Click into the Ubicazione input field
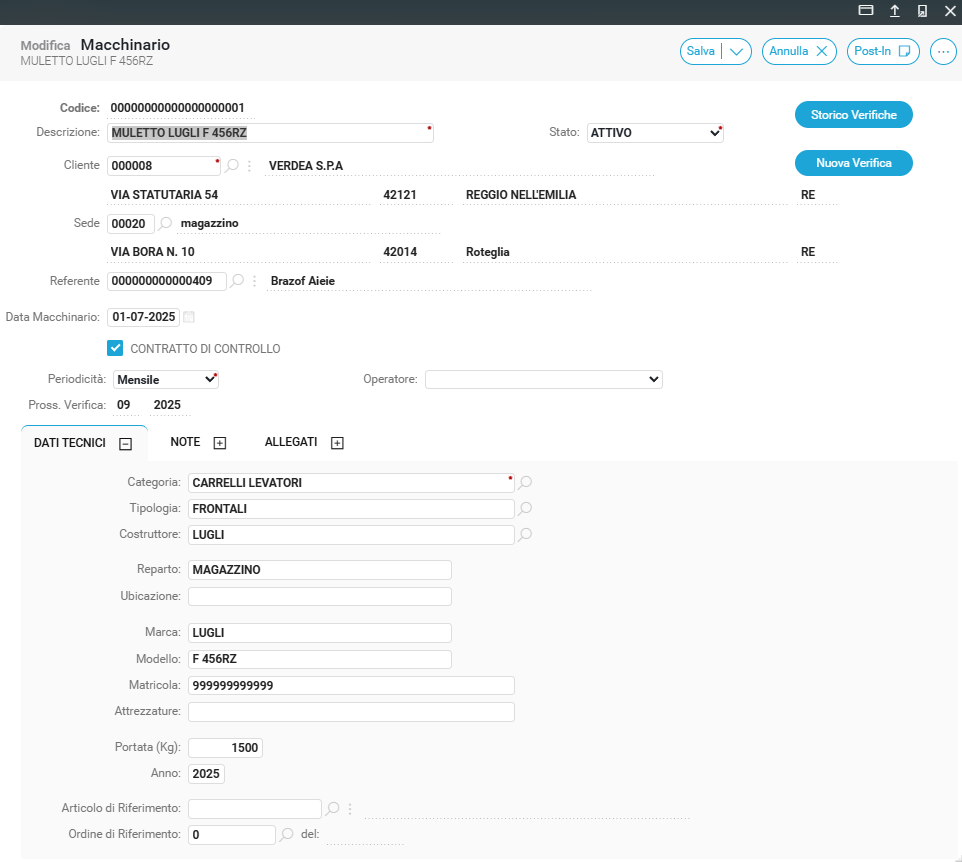Screen dimensions: 962x862 click(320, 597)
